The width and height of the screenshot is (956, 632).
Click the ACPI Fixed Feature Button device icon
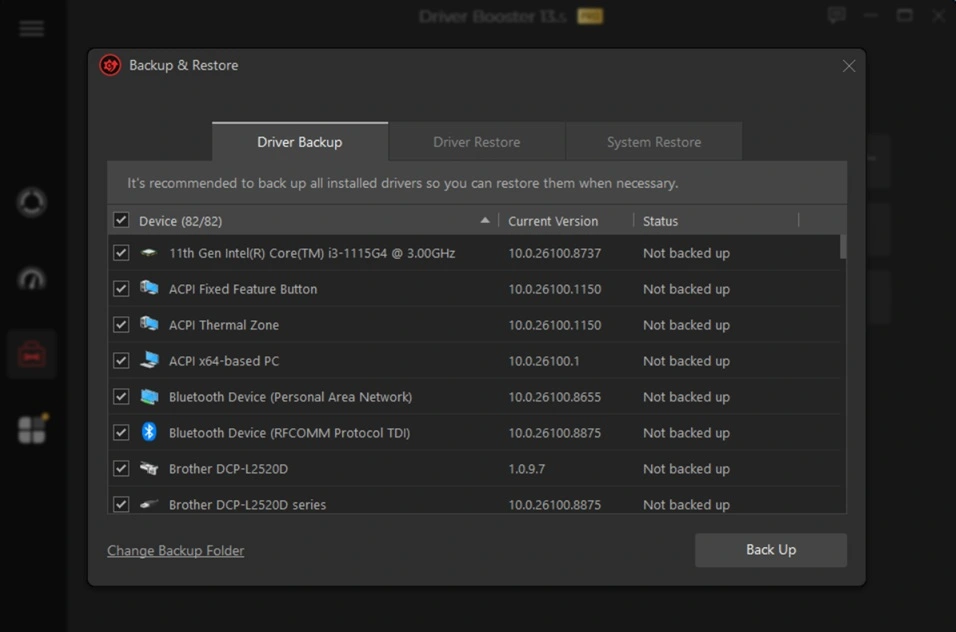(149, 288)
